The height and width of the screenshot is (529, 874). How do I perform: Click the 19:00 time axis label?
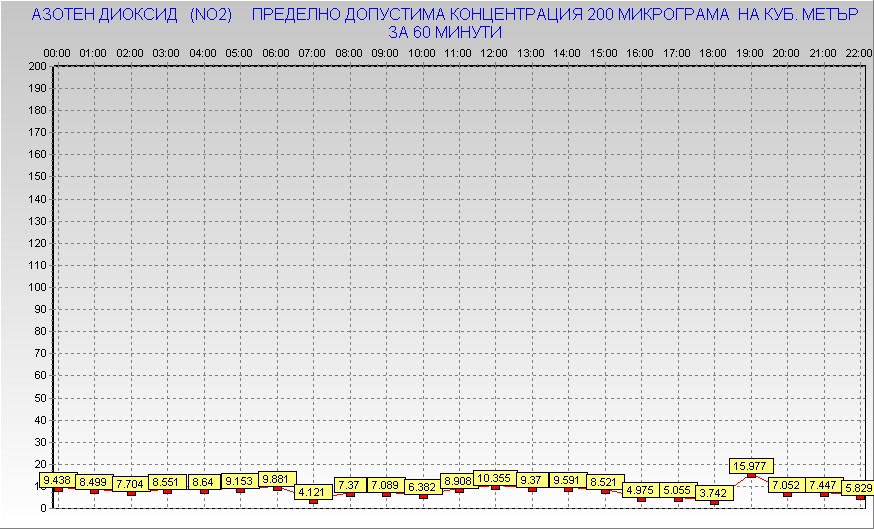750,52
